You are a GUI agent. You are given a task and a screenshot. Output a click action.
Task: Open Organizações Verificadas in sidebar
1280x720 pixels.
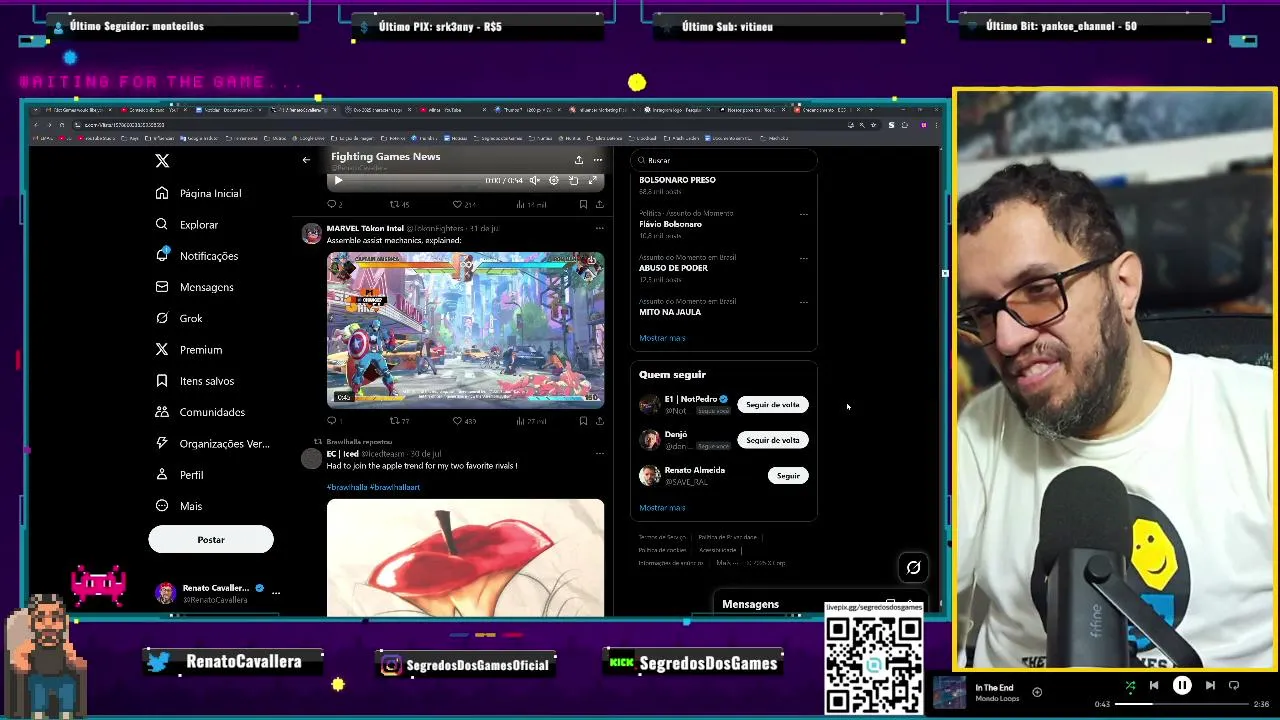[x=212, y=443]
